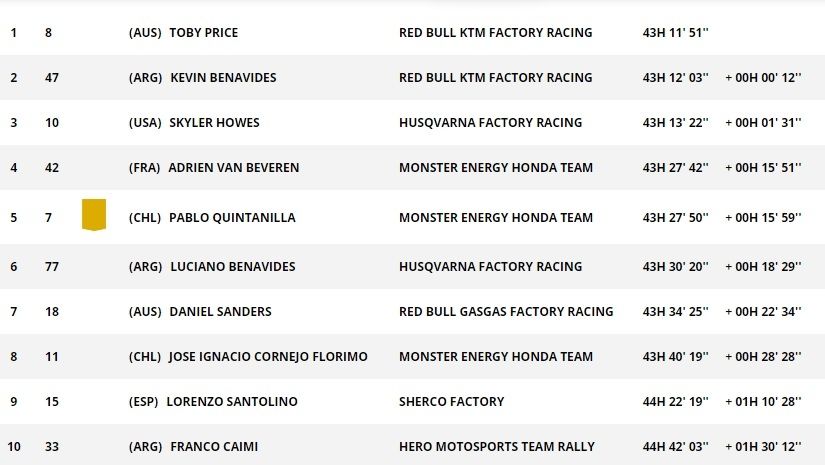
Task: Click Husqvarna Factory Racing team for Skyler Howes
Action: 490,123
